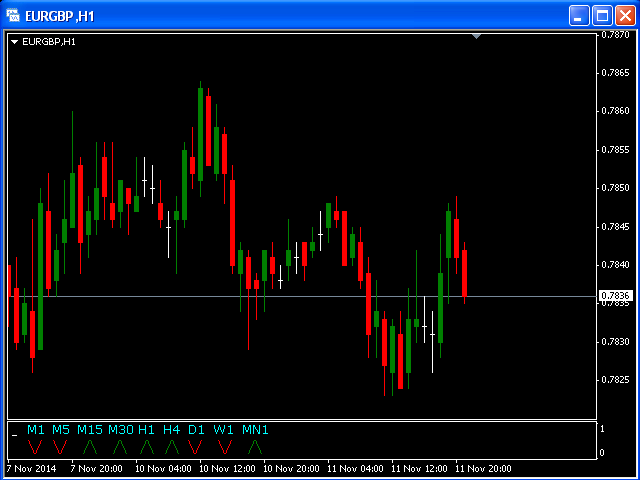Minimize the EURGBP,H1 chart window
Viewport: 640px width, 480px height.
click(580, 15)
